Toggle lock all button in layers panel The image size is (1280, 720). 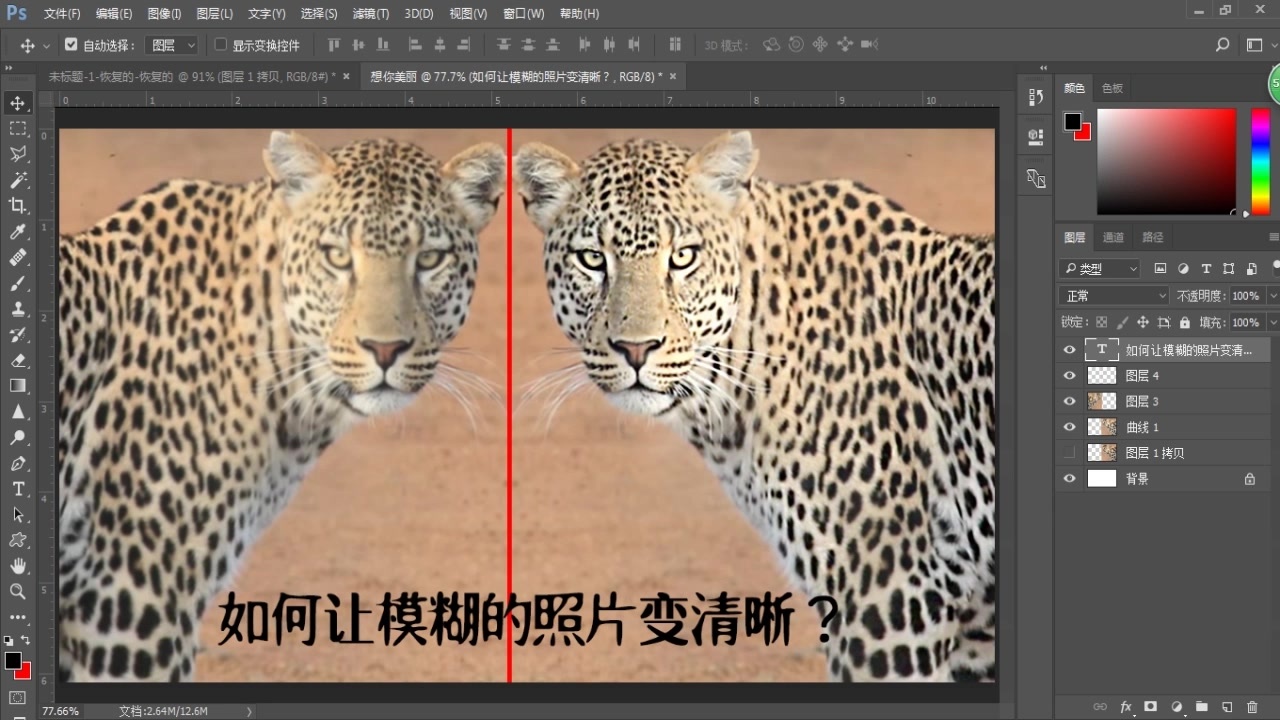tap(1185, 323)
